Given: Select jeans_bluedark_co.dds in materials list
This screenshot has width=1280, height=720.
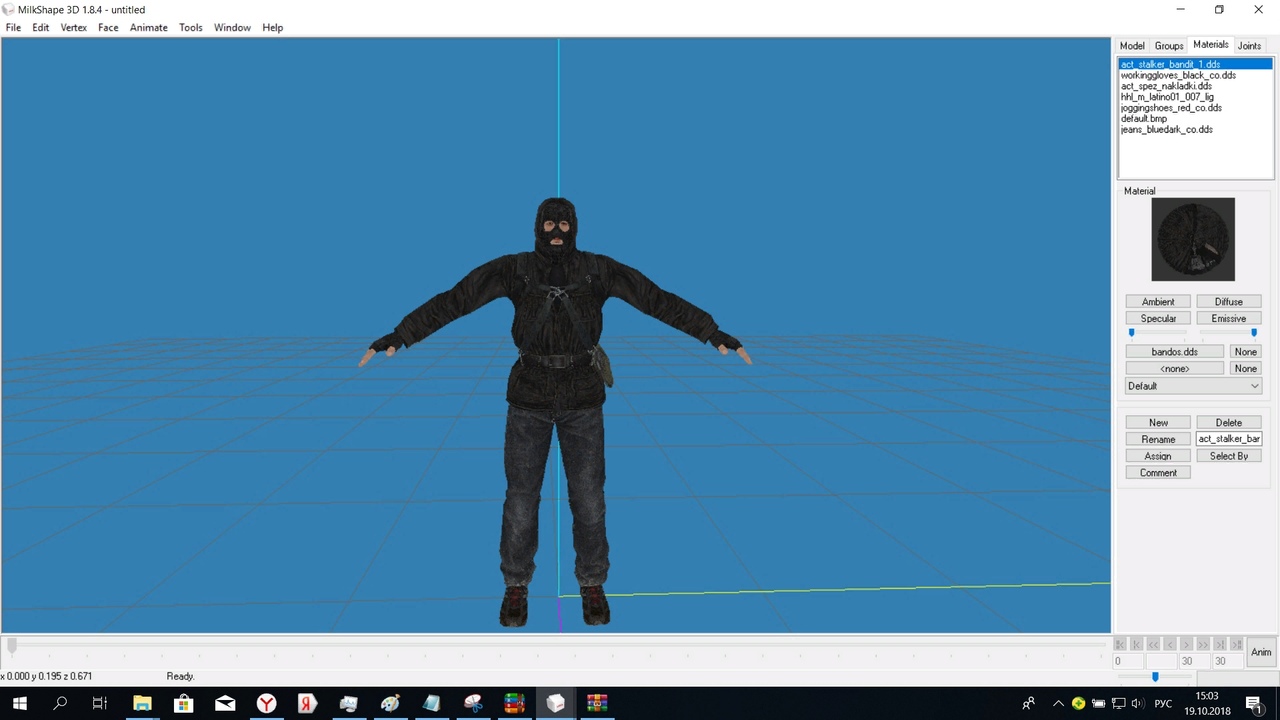Looking at the screenshot, I should [1166, 130].
